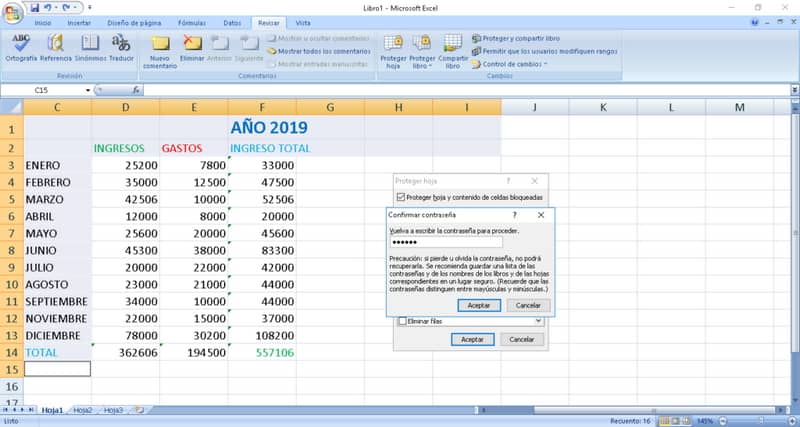This screenshot has width=800, height=427.
Task: Click the 145% zoom level
Action: tap(706, 421)
